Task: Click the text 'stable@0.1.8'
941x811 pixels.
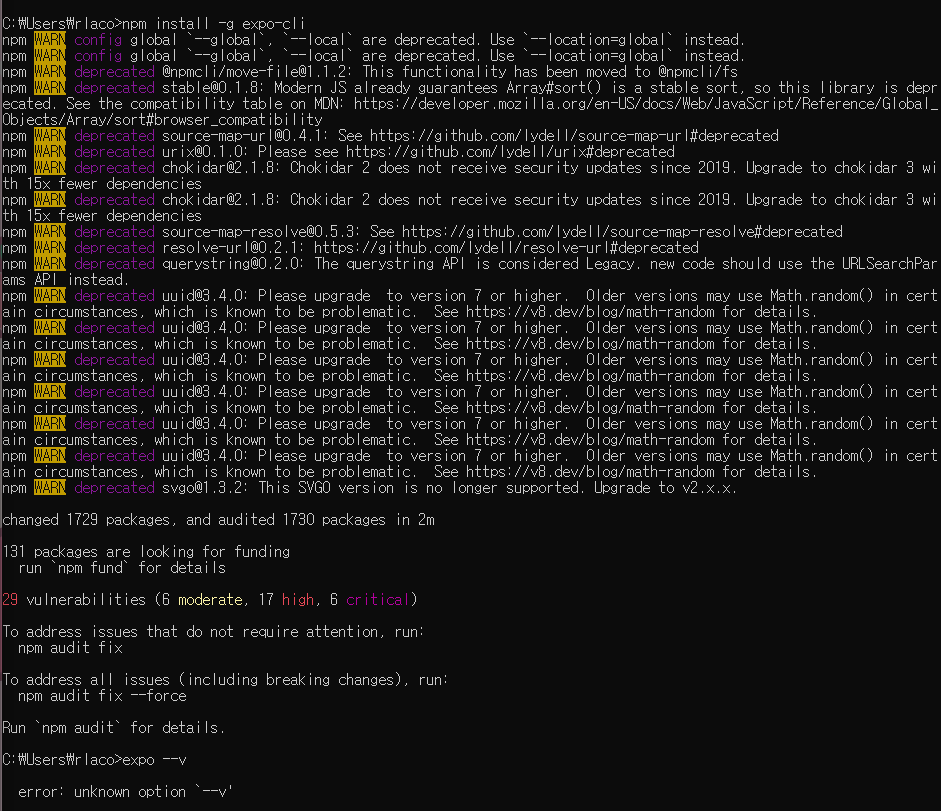Action: pyautogui.click(x=214, y=88)
